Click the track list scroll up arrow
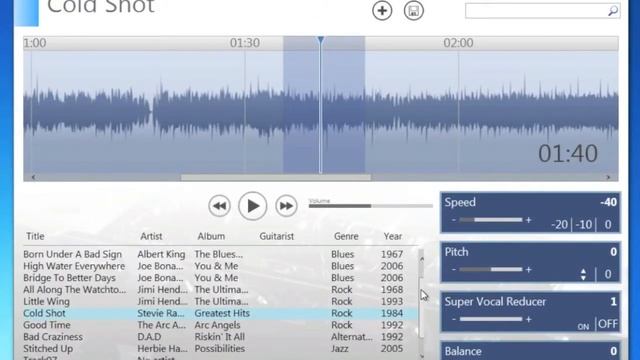 coord(422,259)
